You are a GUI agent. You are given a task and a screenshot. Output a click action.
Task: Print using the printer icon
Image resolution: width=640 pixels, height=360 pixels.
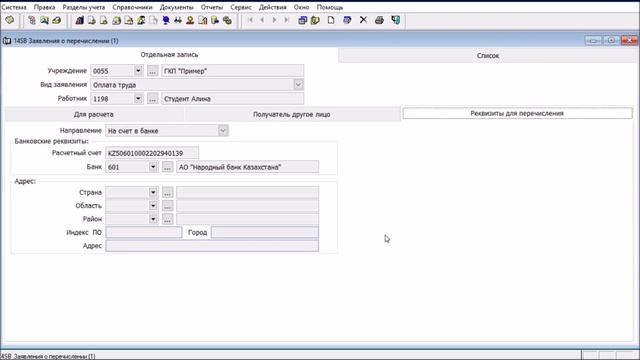pos(379,20)
